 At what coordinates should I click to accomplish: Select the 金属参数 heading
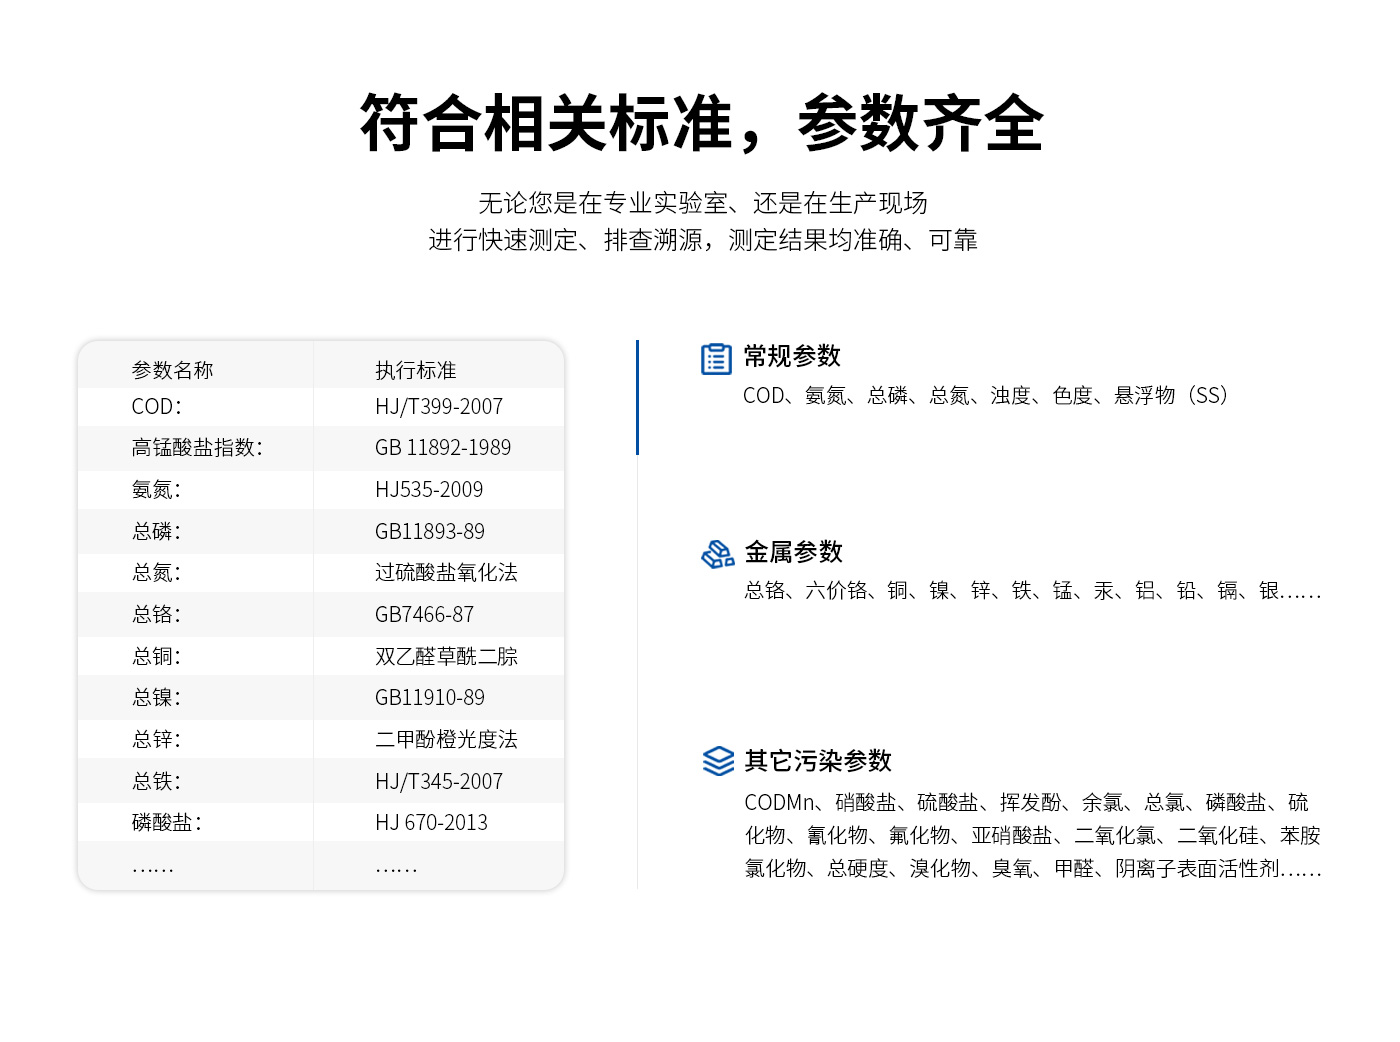pyautogui.click(x=794, y=552)
